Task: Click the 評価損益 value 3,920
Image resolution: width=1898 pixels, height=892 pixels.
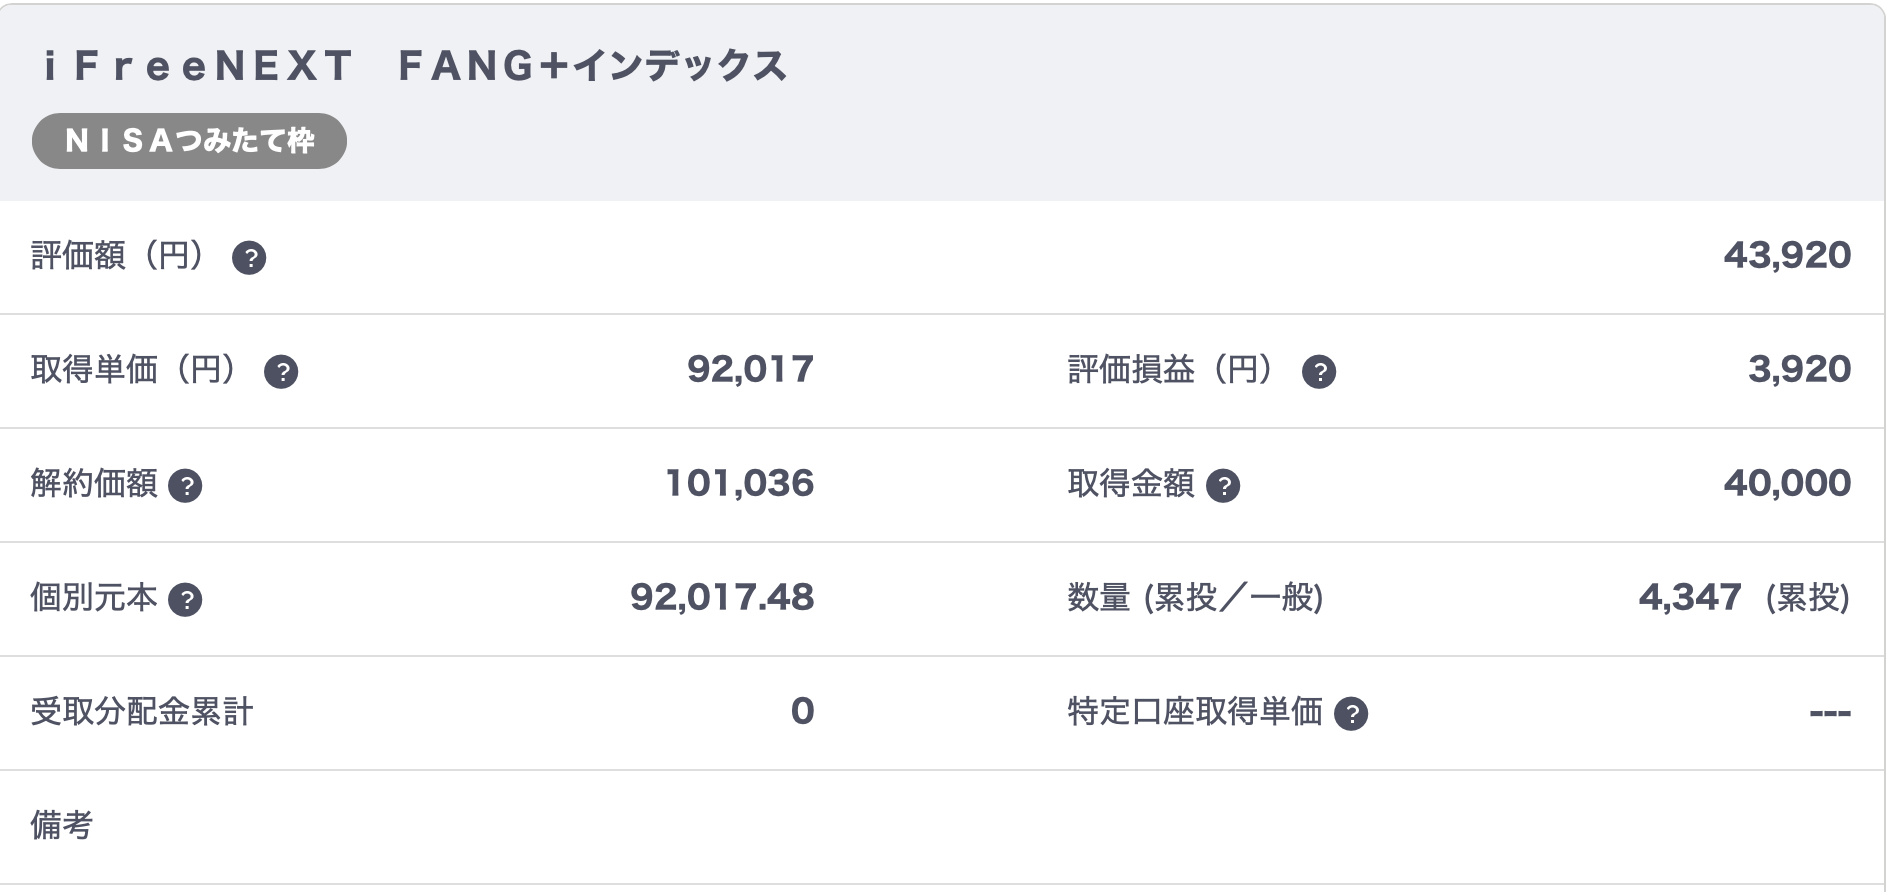Action: click(x=1799, y=370)
